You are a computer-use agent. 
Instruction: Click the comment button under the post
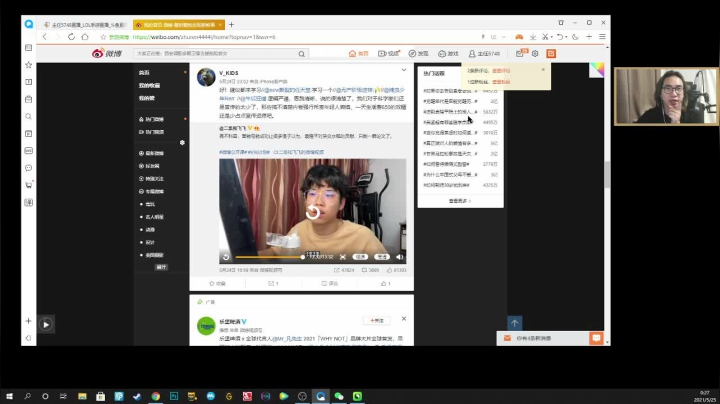(330, 283)
